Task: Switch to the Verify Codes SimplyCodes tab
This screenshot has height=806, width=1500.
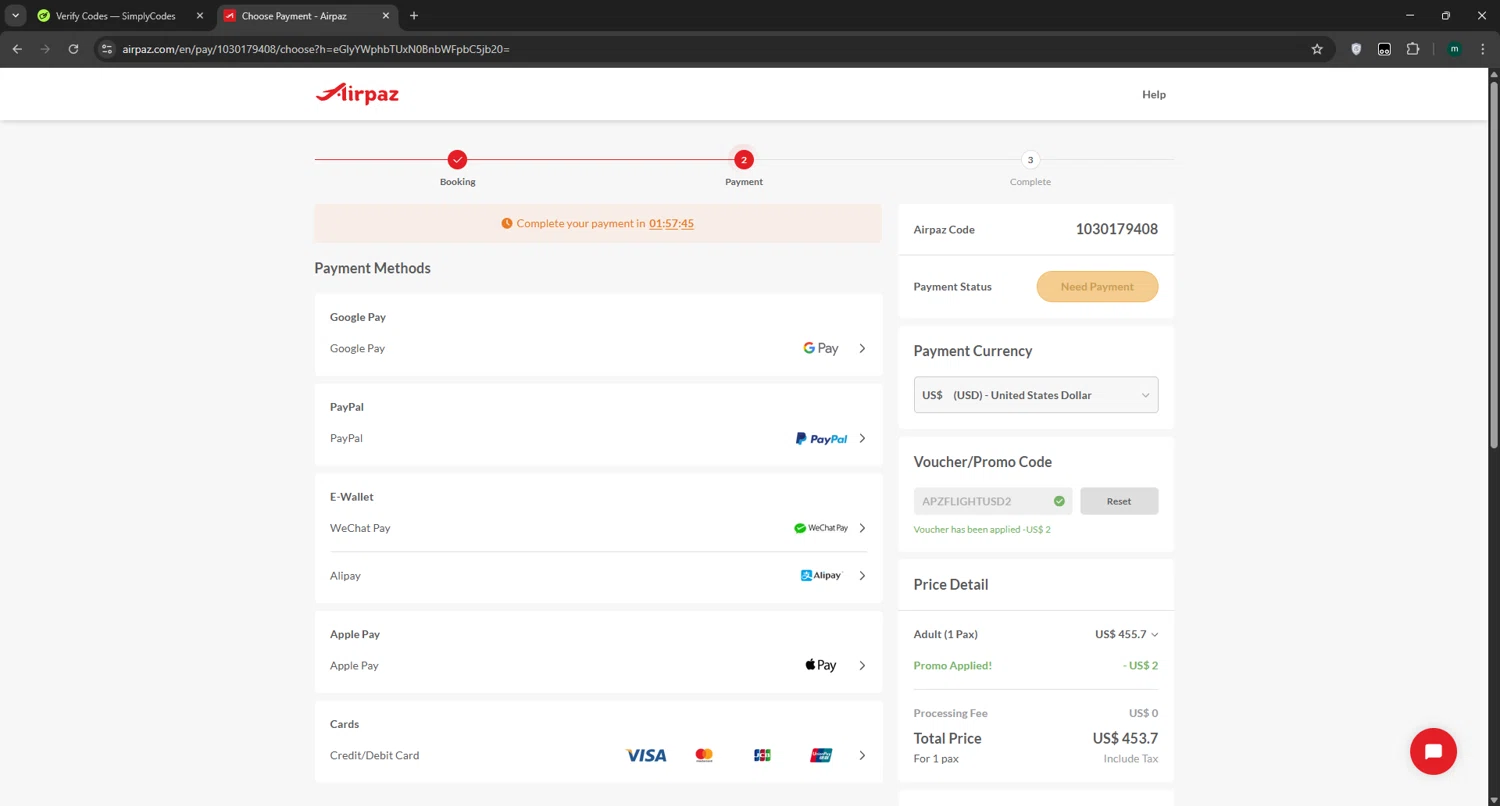Action: tap(115, 16)
